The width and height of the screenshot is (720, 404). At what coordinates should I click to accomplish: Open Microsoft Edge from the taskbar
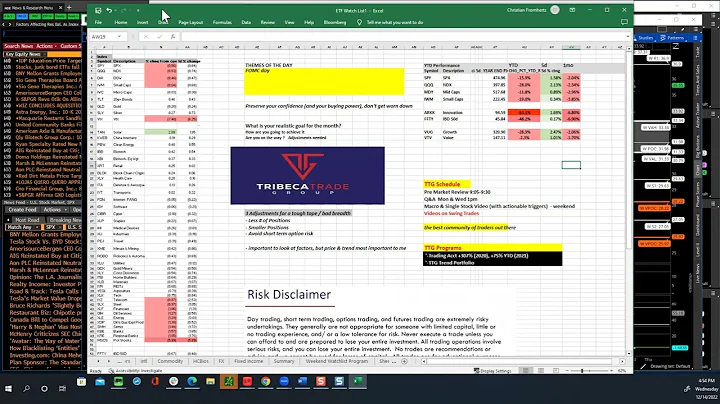tap(192, 382)
